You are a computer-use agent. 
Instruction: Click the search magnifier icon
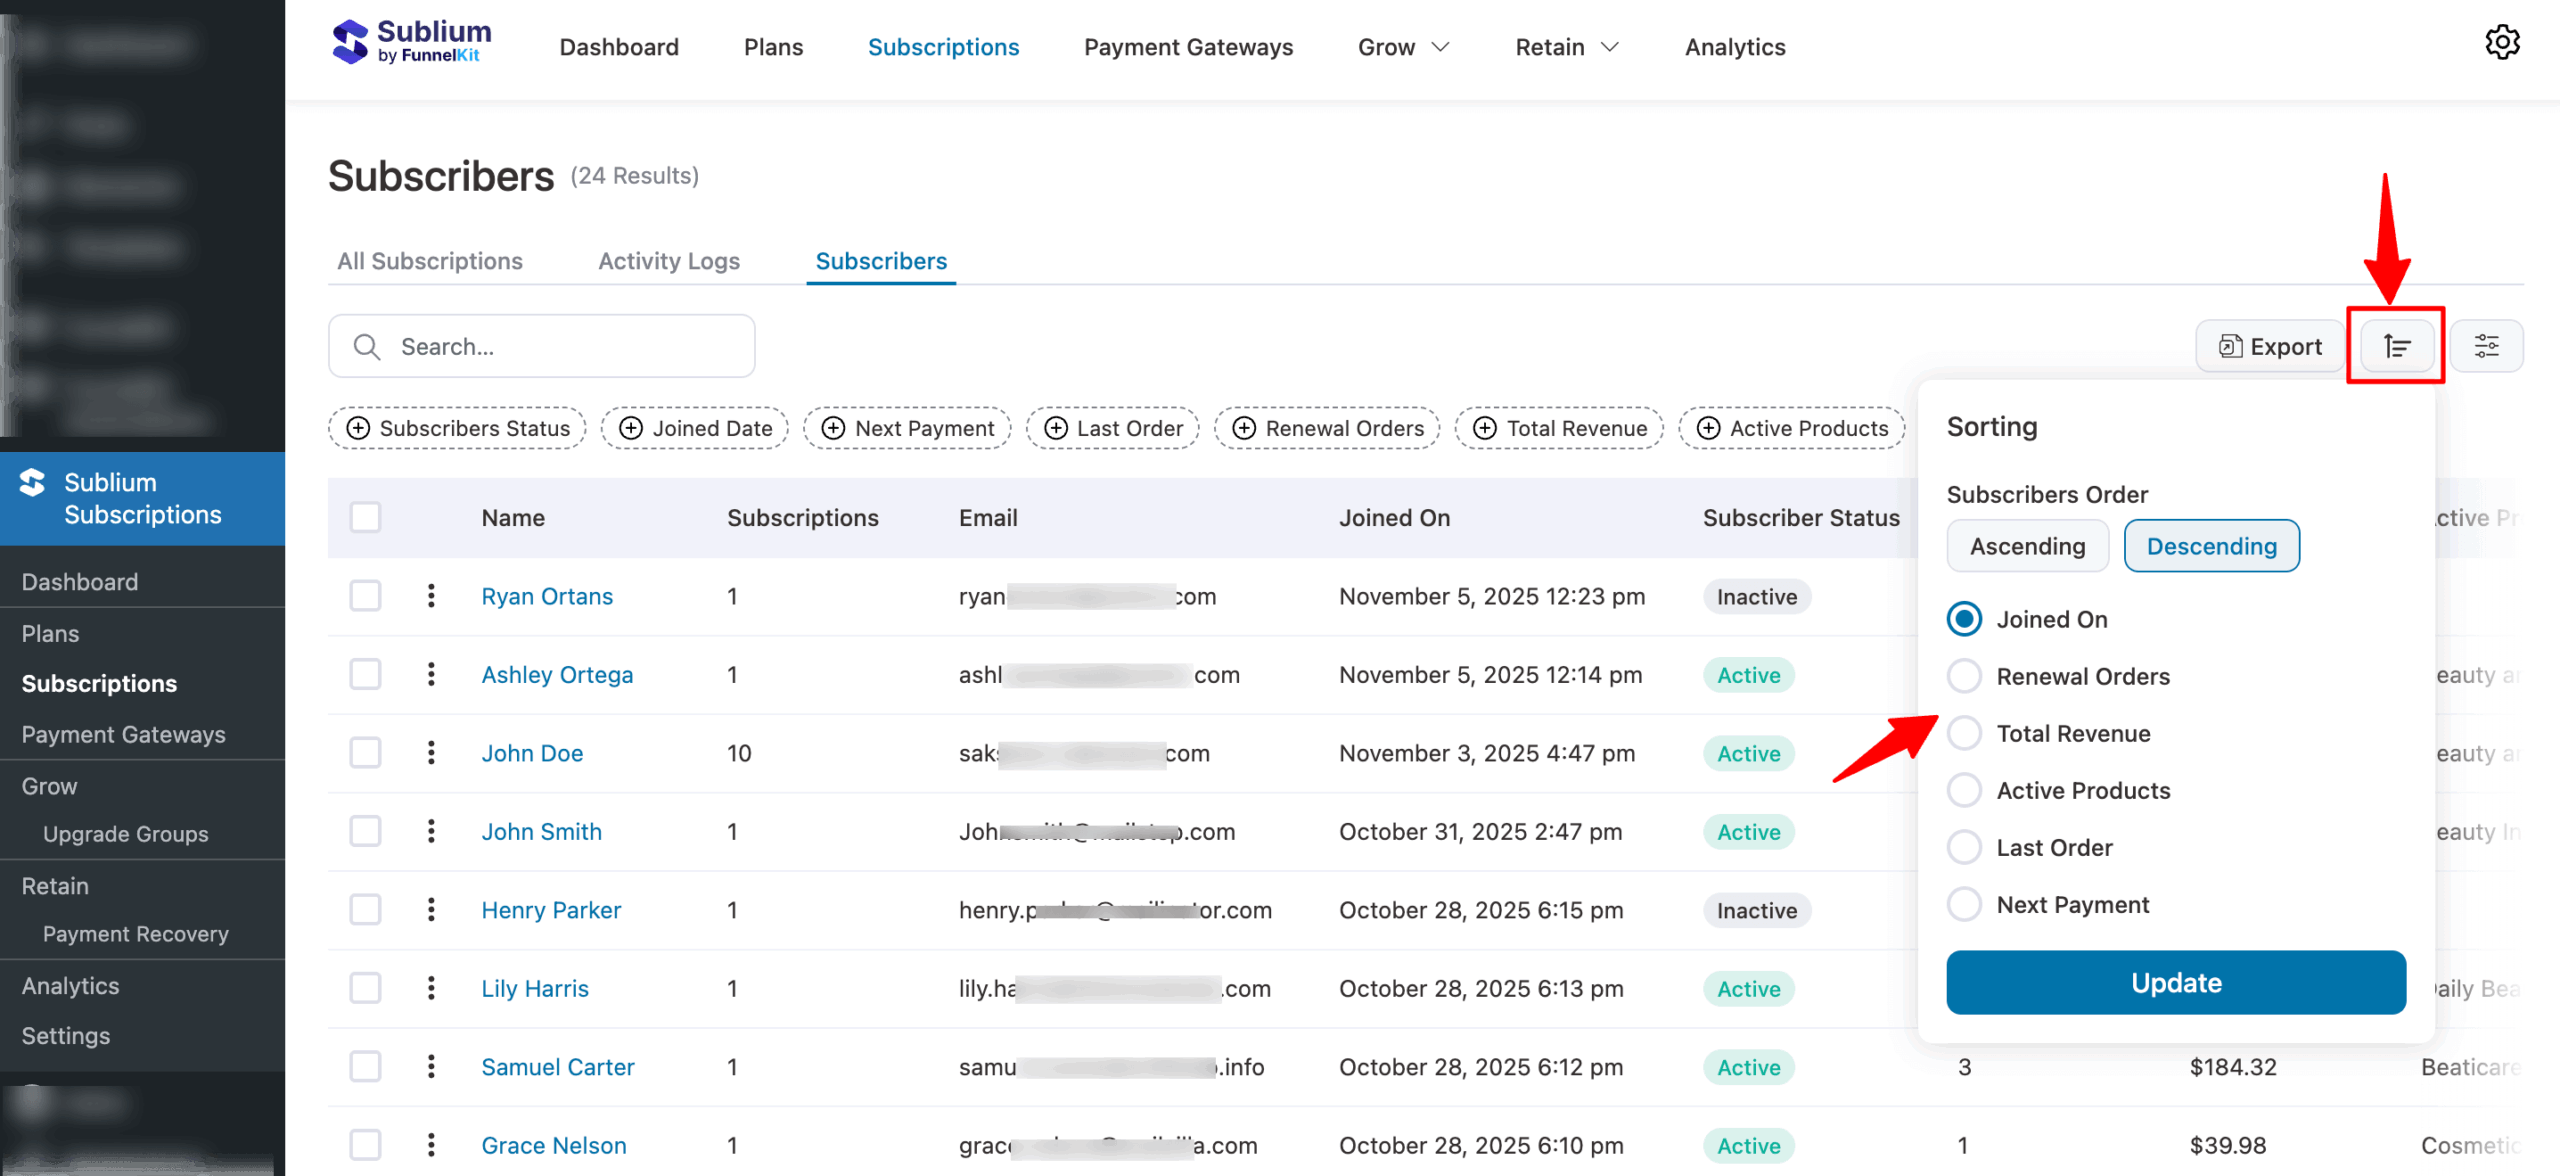pos(367,347)
